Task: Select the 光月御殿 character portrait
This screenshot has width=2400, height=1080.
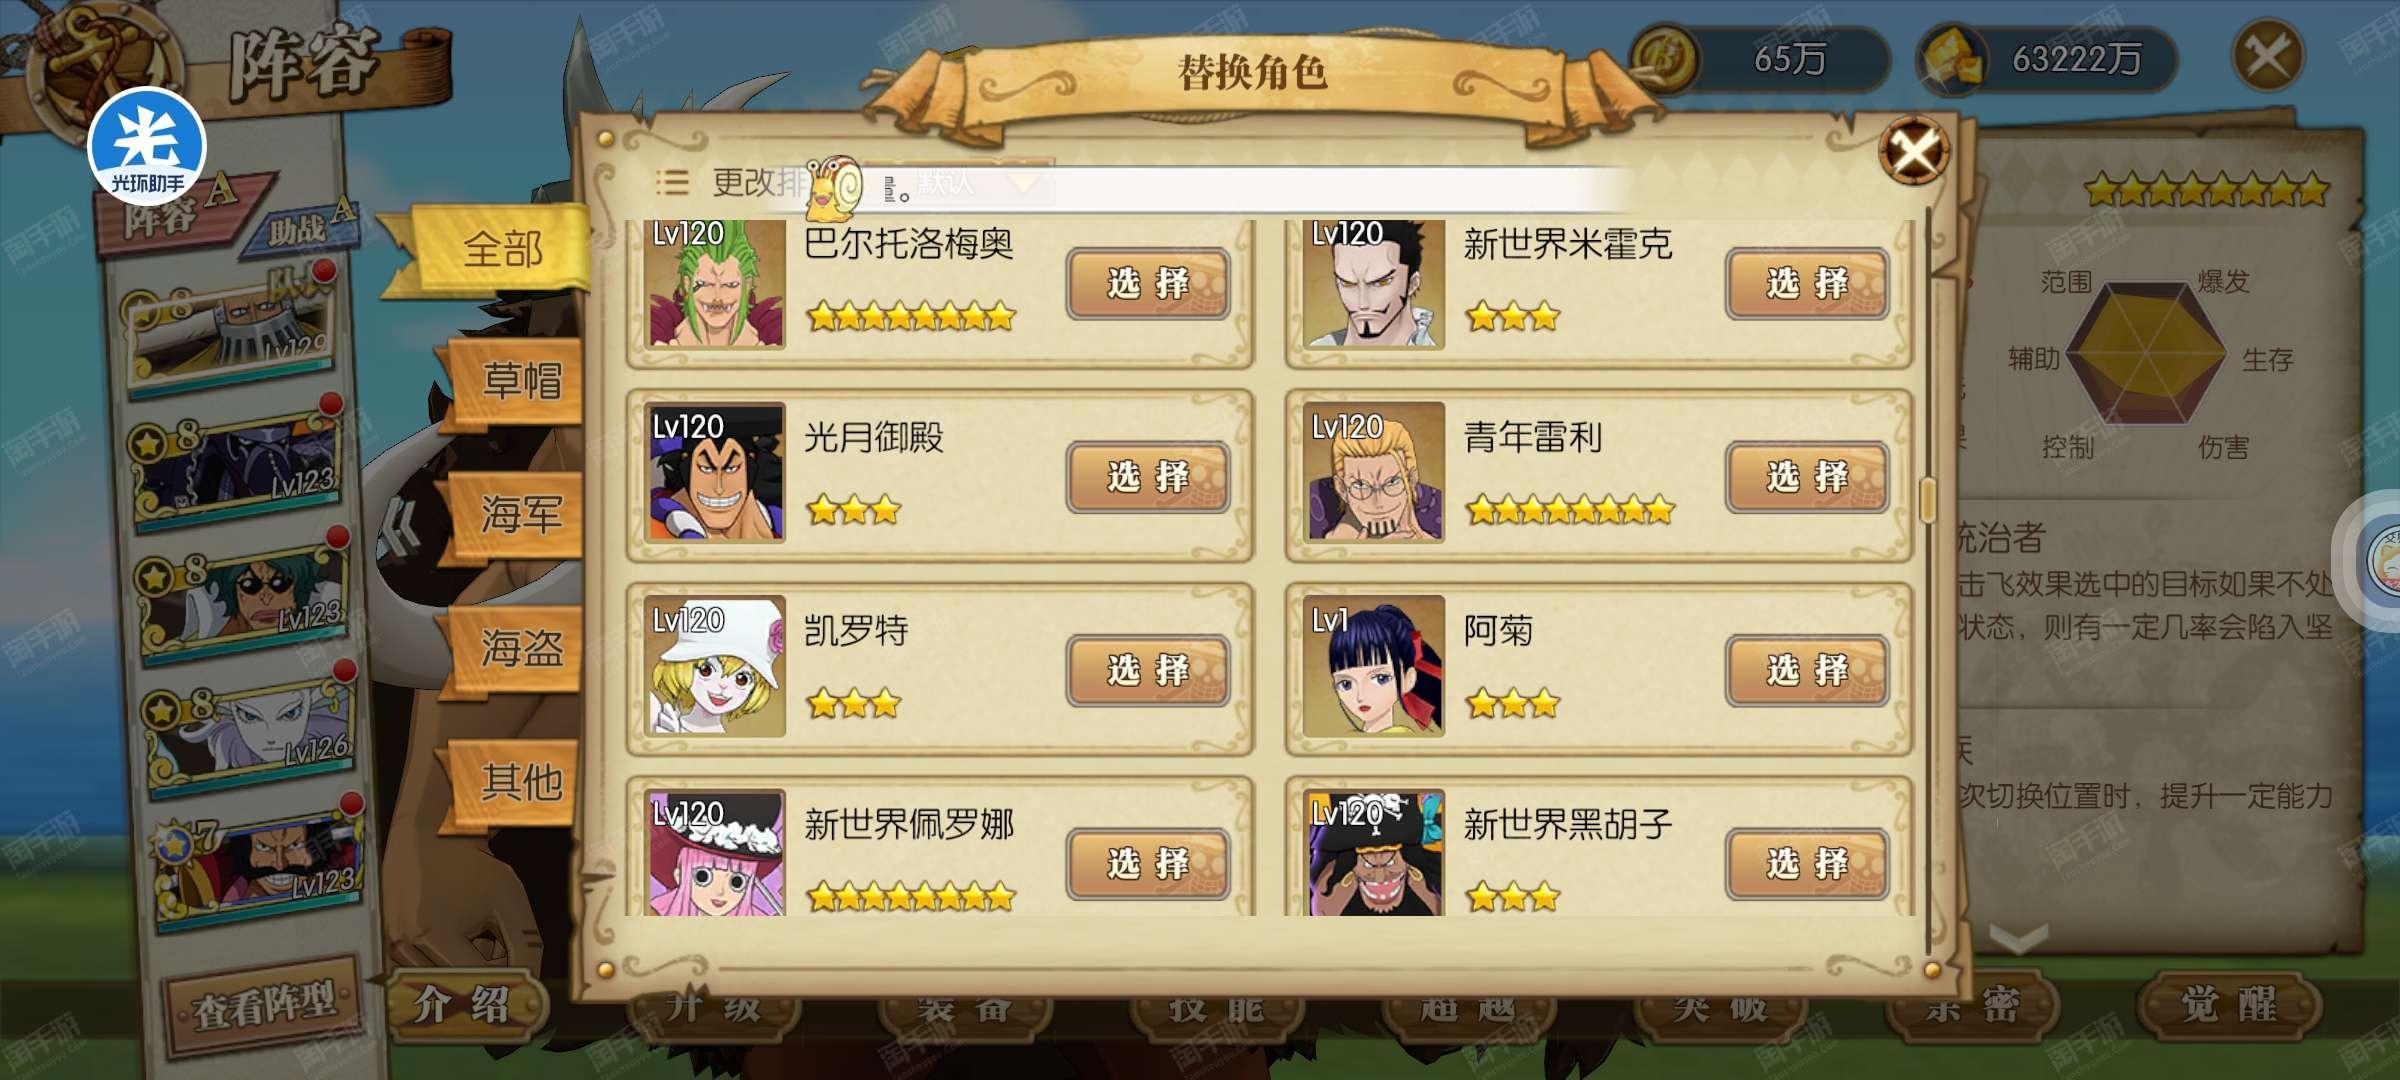Action: click(714, 472)
